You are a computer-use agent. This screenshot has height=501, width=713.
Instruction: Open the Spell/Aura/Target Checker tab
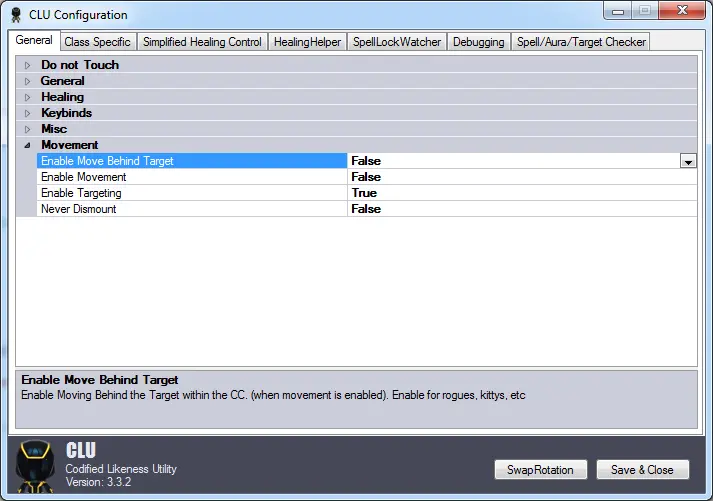(x=581, y=42)
